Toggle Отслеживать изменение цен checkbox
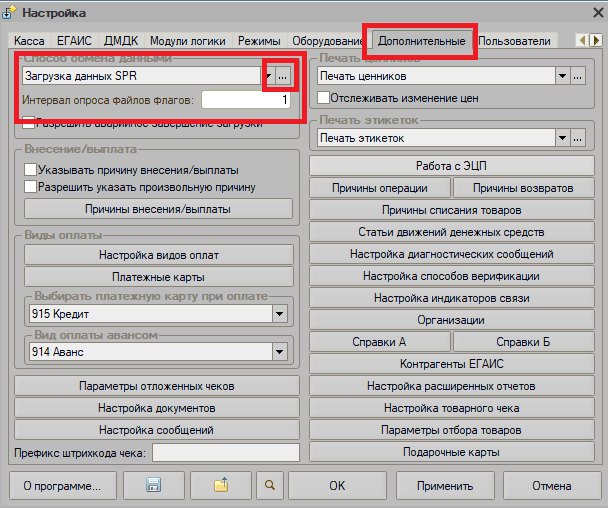Image resolution: width=608 pixels, height=508 pixels. [323, 98]
